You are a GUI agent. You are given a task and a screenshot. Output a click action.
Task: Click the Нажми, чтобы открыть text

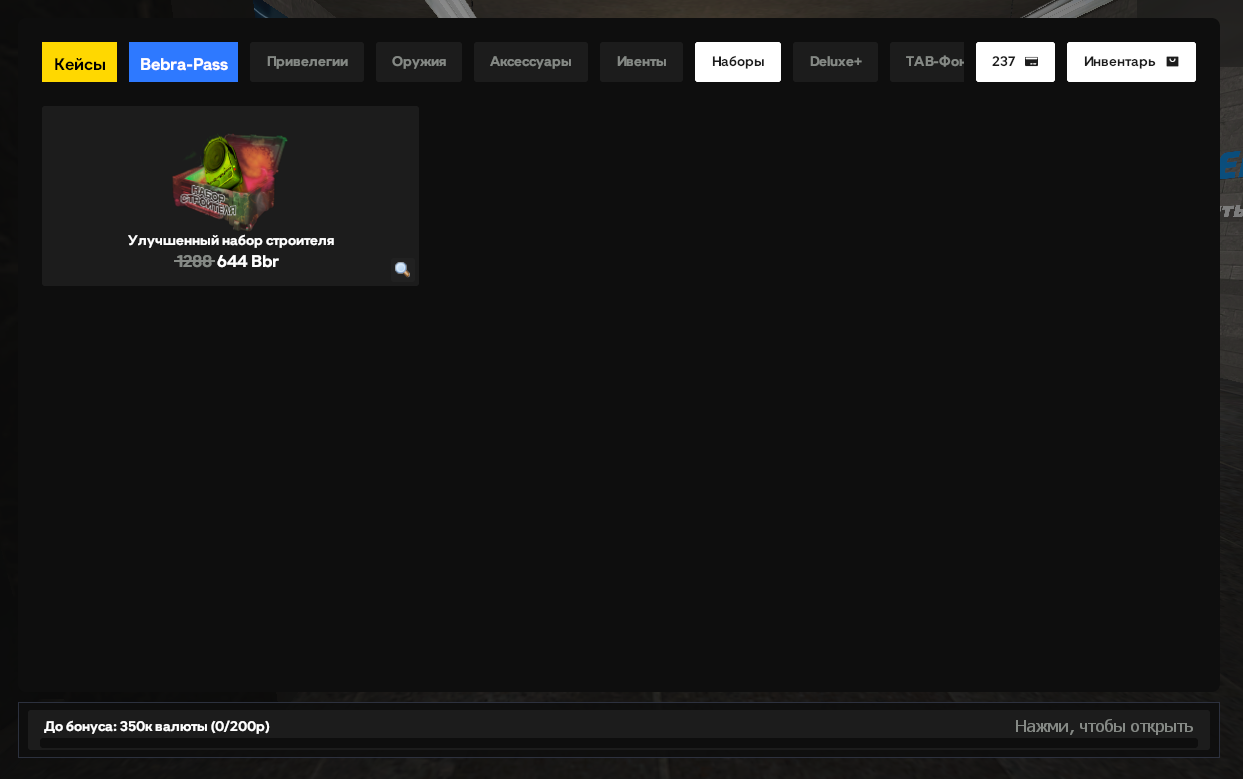click(1103, 726)
